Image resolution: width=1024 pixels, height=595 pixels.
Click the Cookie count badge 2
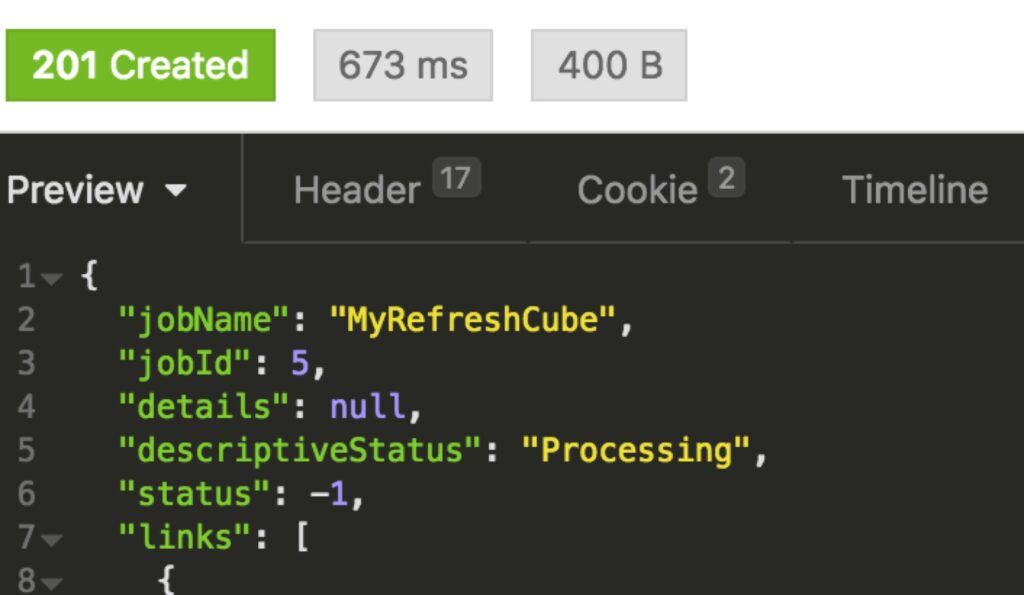[727, 179]
